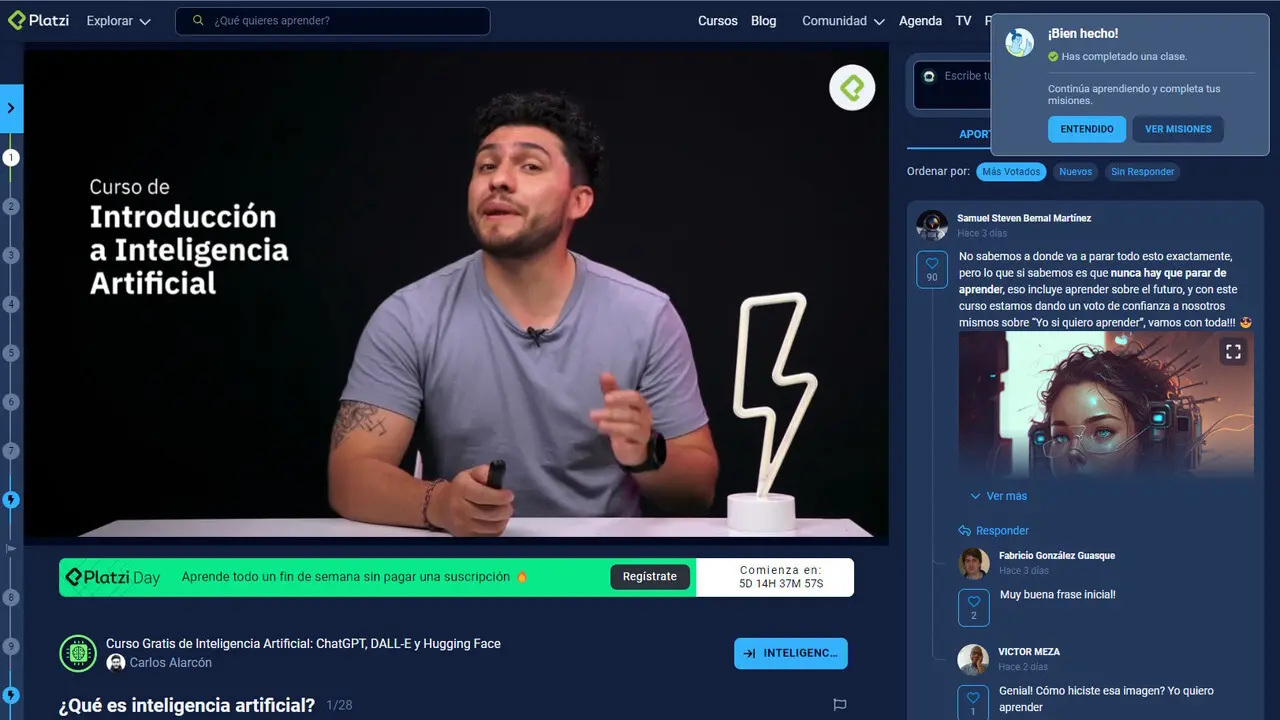Jump to class 9 in the syllabus timeline
Viewport: 1280px width, 720px height.
coord(11,647)
